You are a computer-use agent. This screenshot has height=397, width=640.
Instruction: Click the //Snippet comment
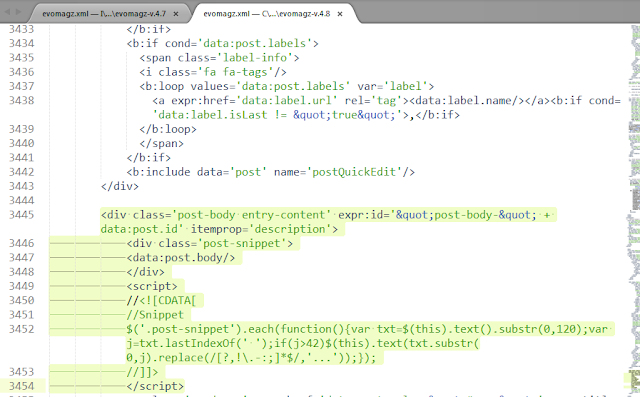[155, 315]
